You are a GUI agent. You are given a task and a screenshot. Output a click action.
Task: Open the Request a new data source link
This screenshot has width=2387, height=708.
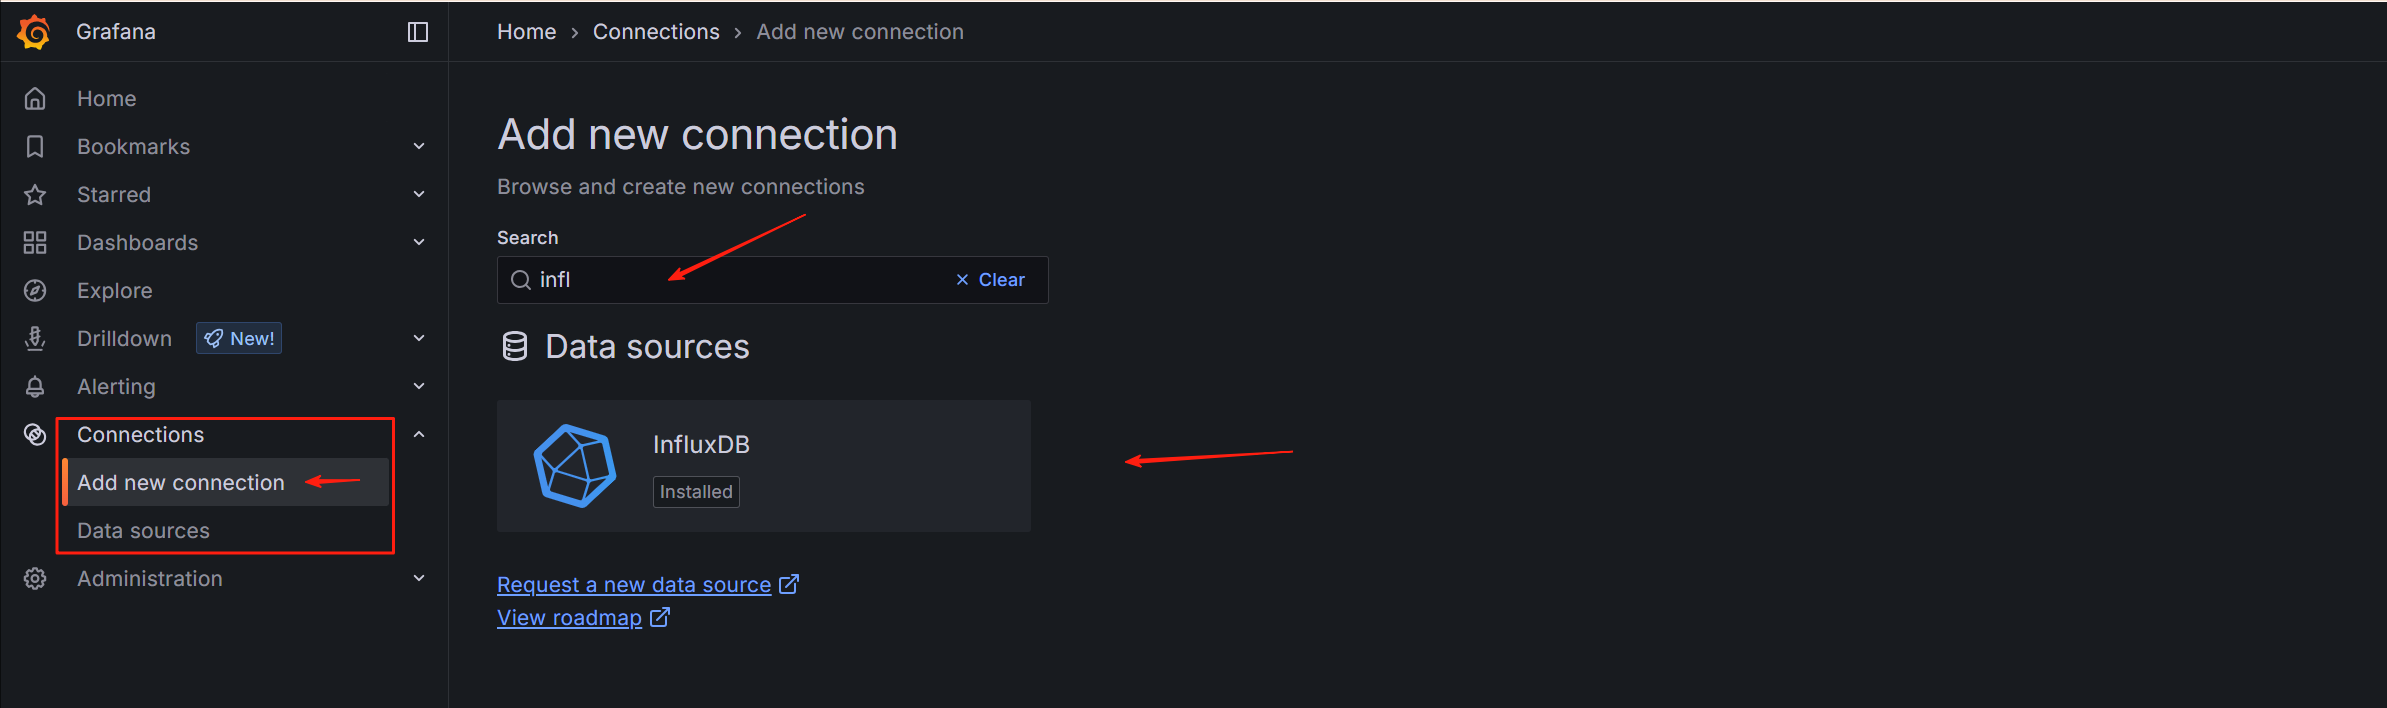634,584
